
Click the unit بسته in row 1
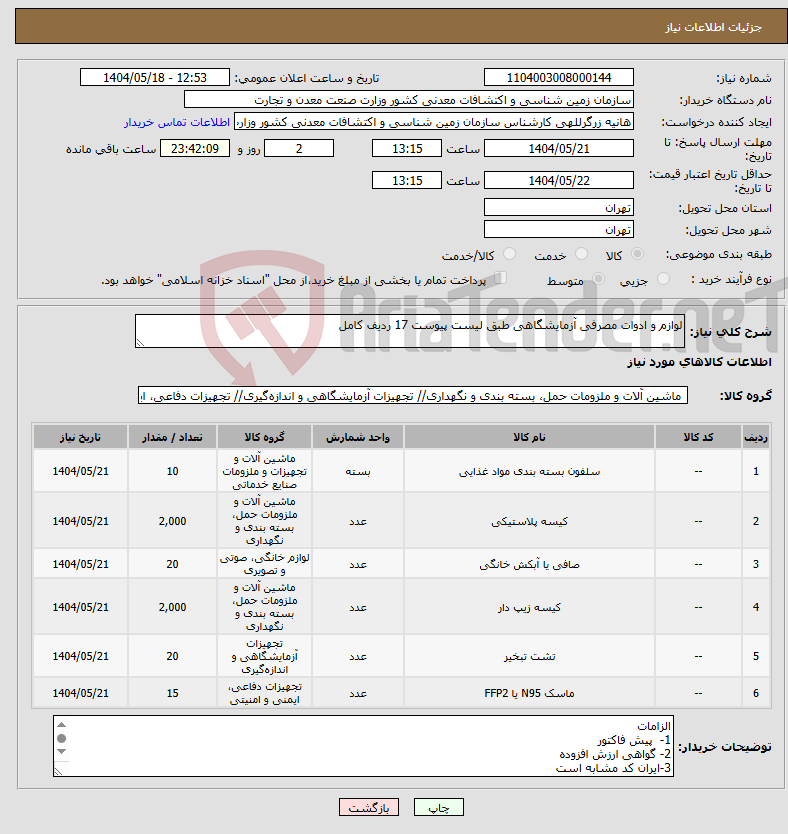[358, 471]
